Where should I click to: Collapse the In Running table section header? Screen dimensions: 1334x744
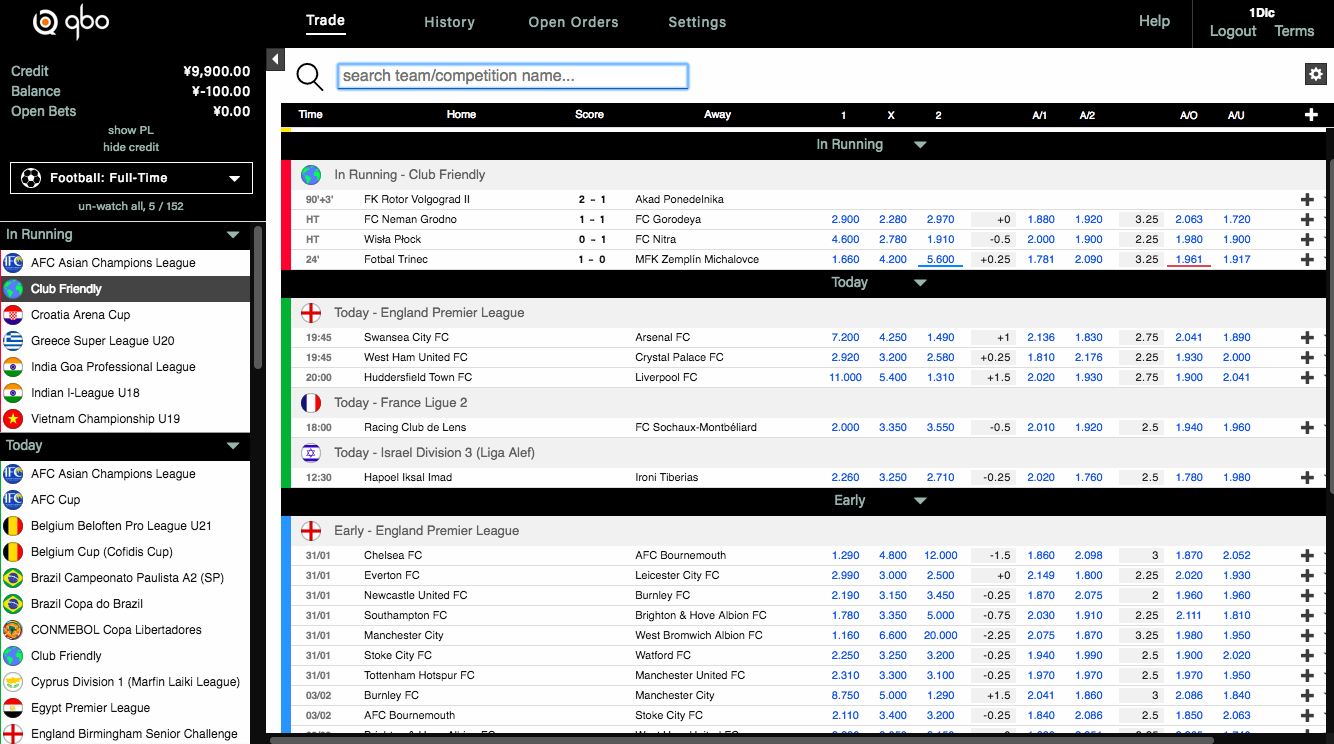(x=920, y=145)
